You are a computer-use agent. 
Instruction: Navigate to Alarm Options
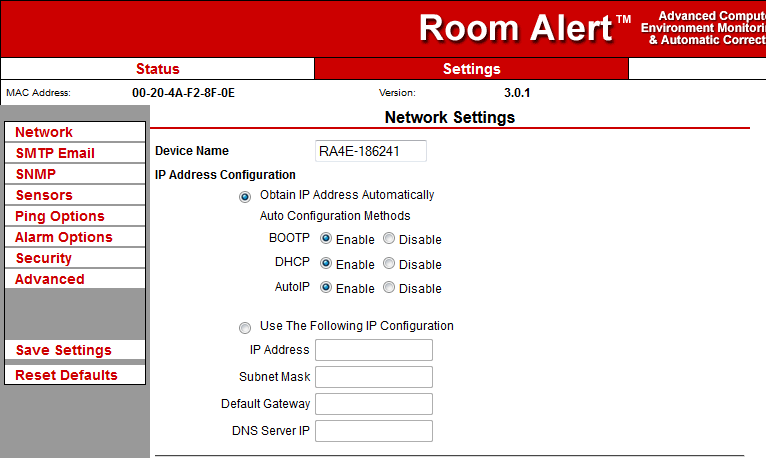(x=75, y=237)
